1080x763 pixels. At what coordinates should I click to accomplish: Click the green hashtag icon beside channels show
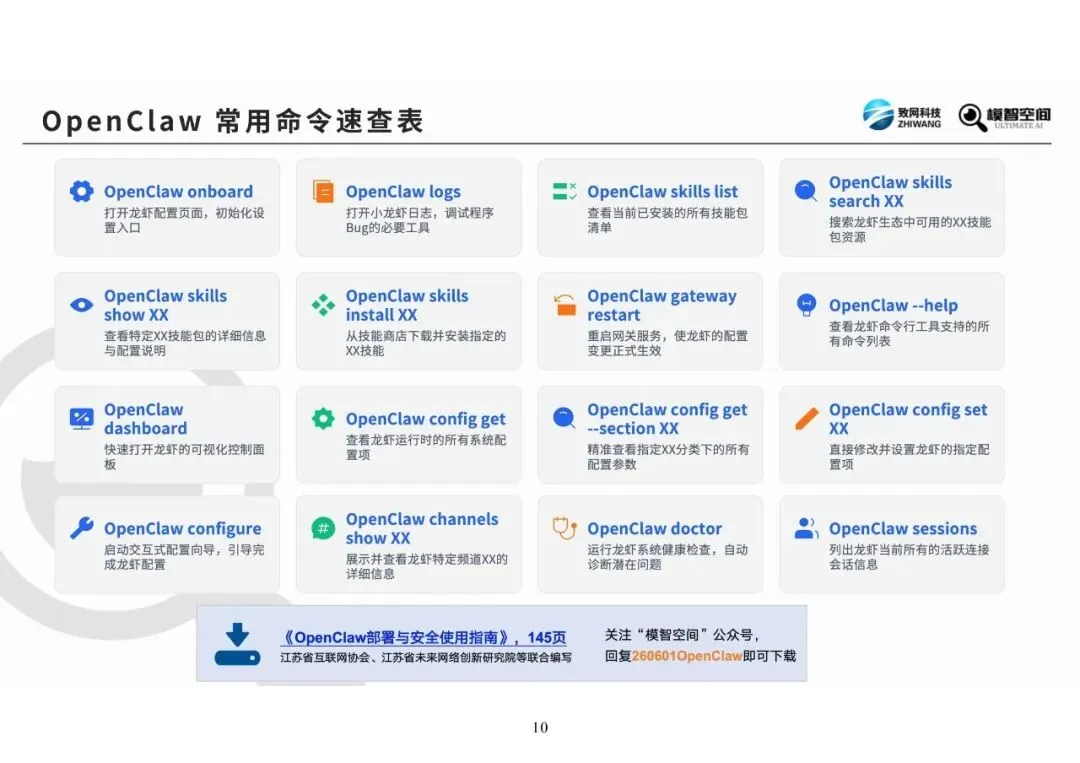click(x=323, y=528)
